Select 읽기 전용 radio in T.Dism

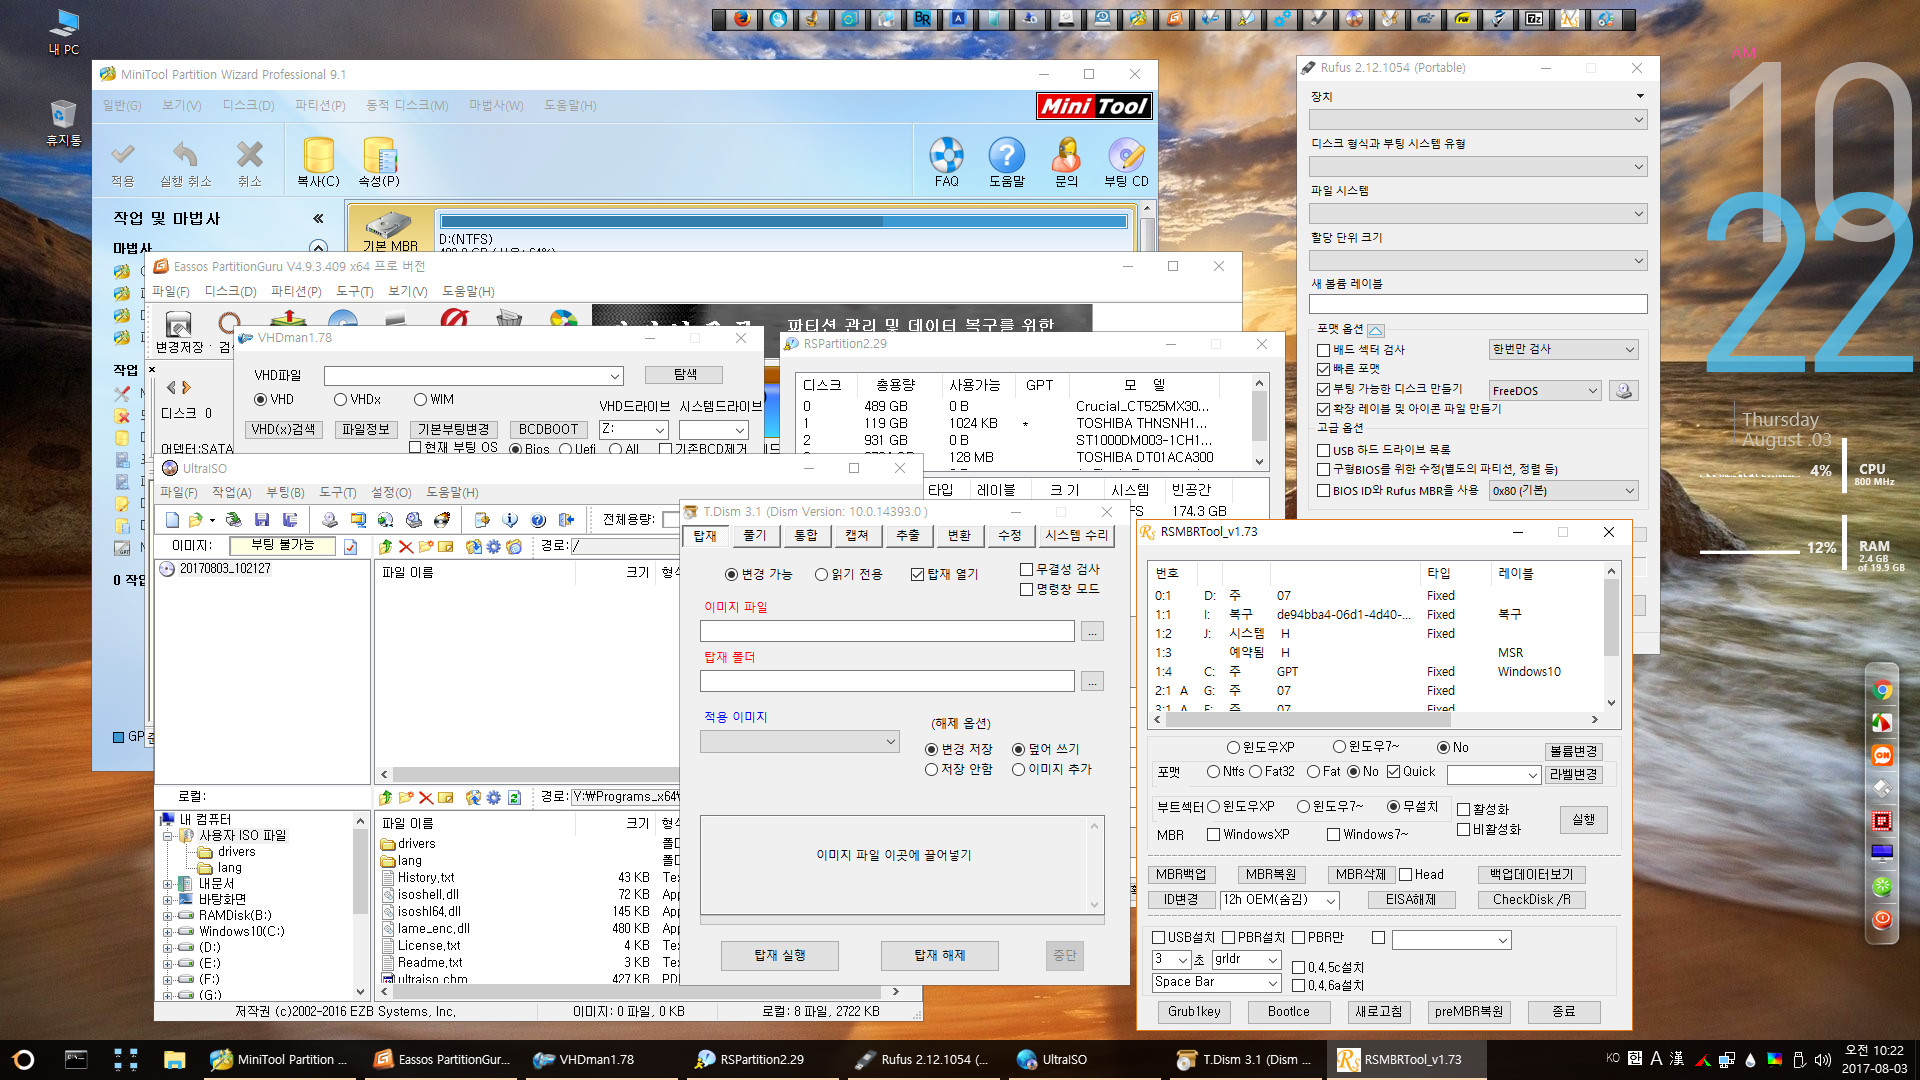[x=821, y=574]
